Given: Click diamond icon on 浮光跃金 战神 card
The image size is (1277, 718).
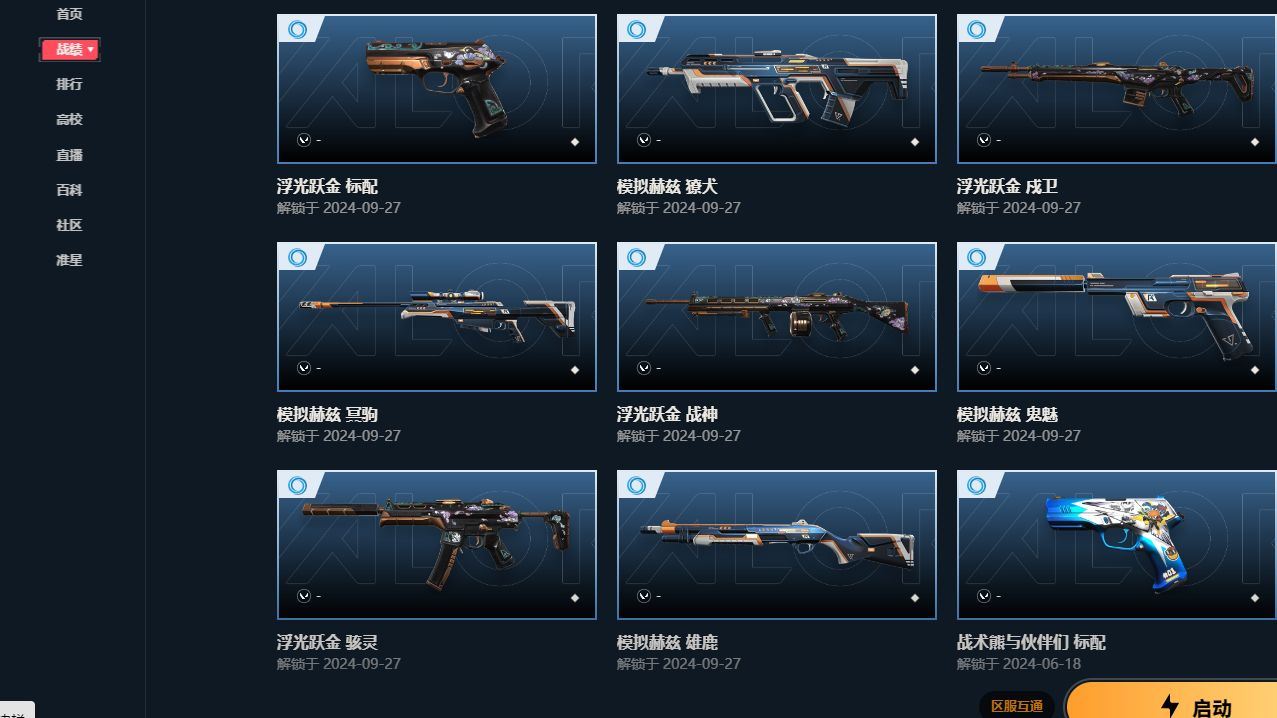Looking at the screenshot, I should [915, 370].
